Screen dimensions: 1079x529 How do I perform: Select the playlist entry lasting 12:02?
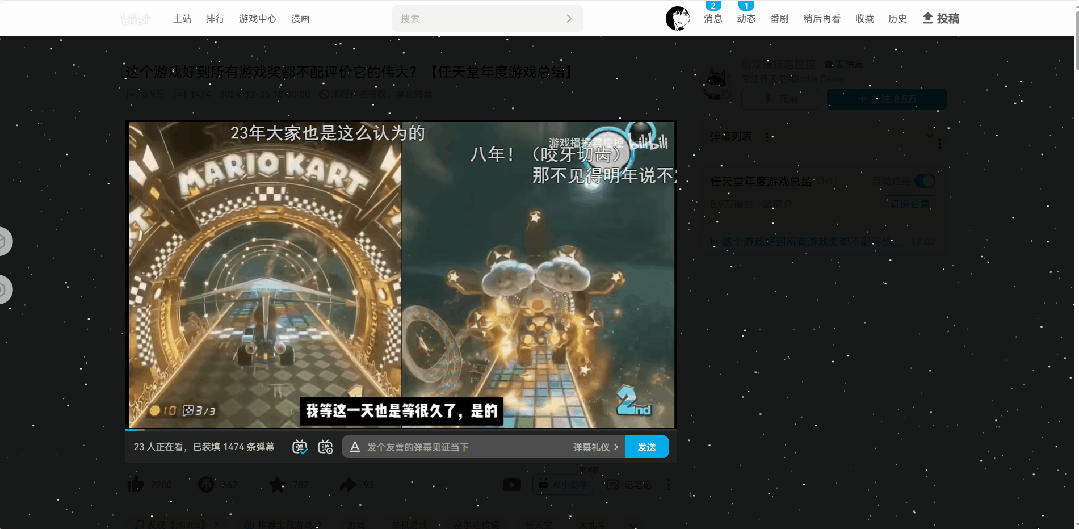point(823,242)
